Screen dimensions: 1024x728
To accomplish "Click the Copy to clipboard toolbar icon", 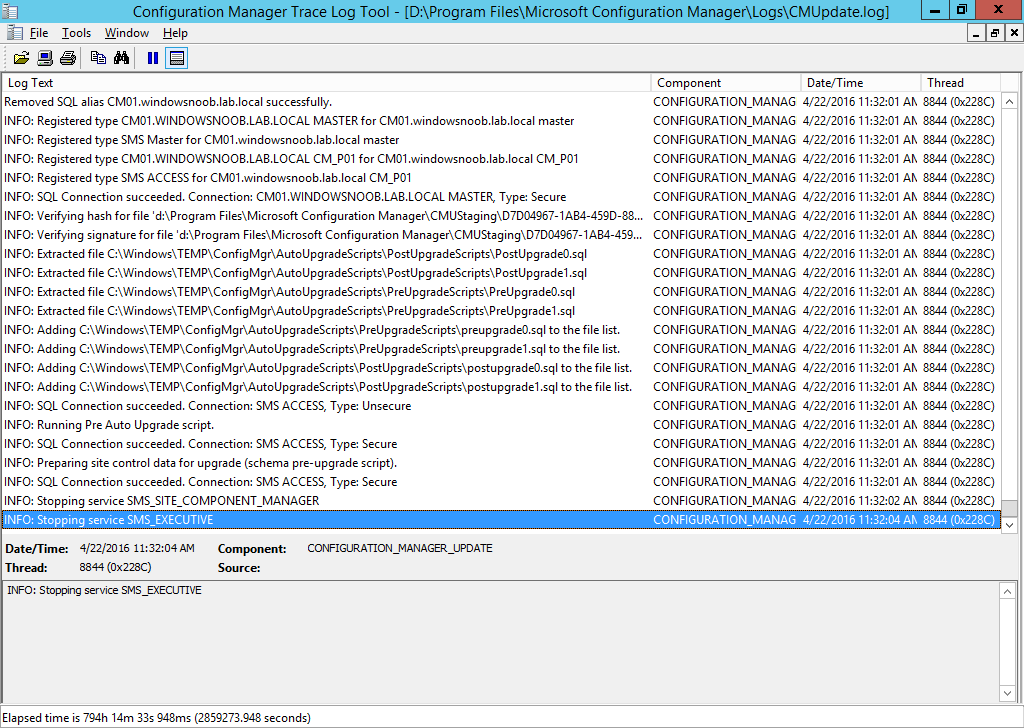I will 98,58.
